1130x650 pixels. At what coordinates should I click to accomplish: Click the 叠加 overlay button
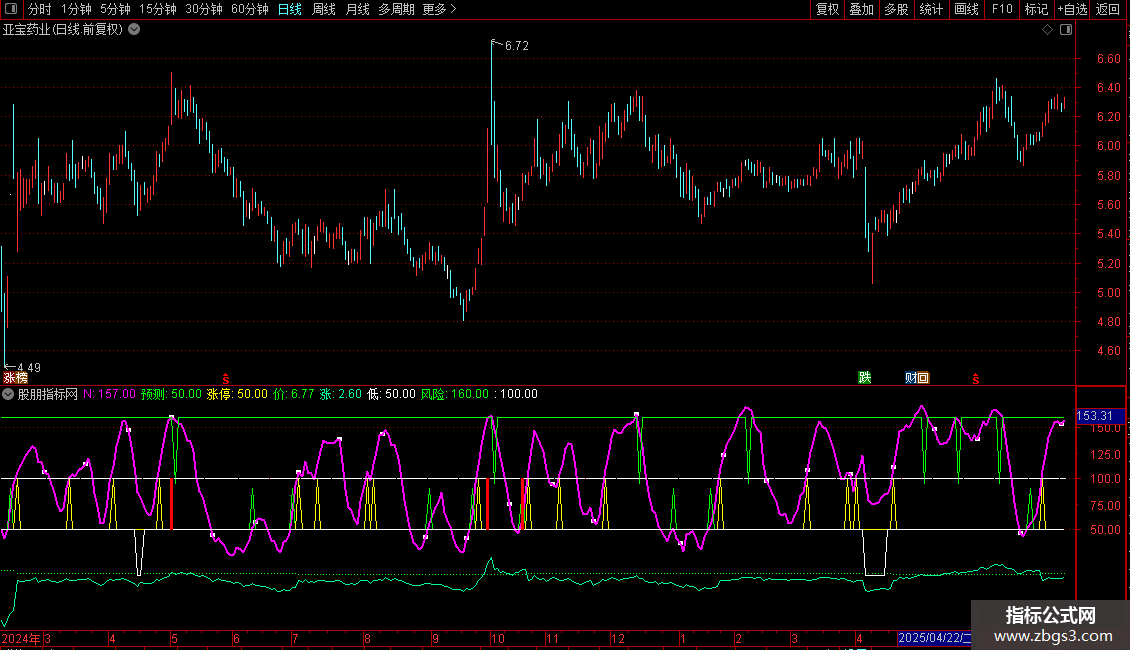(861, 9)
